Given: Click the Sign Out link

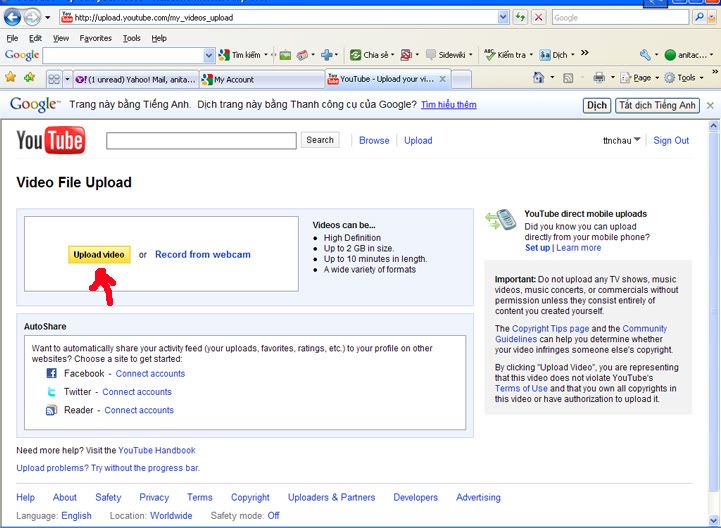Looking at the screenshot, I should pos(671,140).
